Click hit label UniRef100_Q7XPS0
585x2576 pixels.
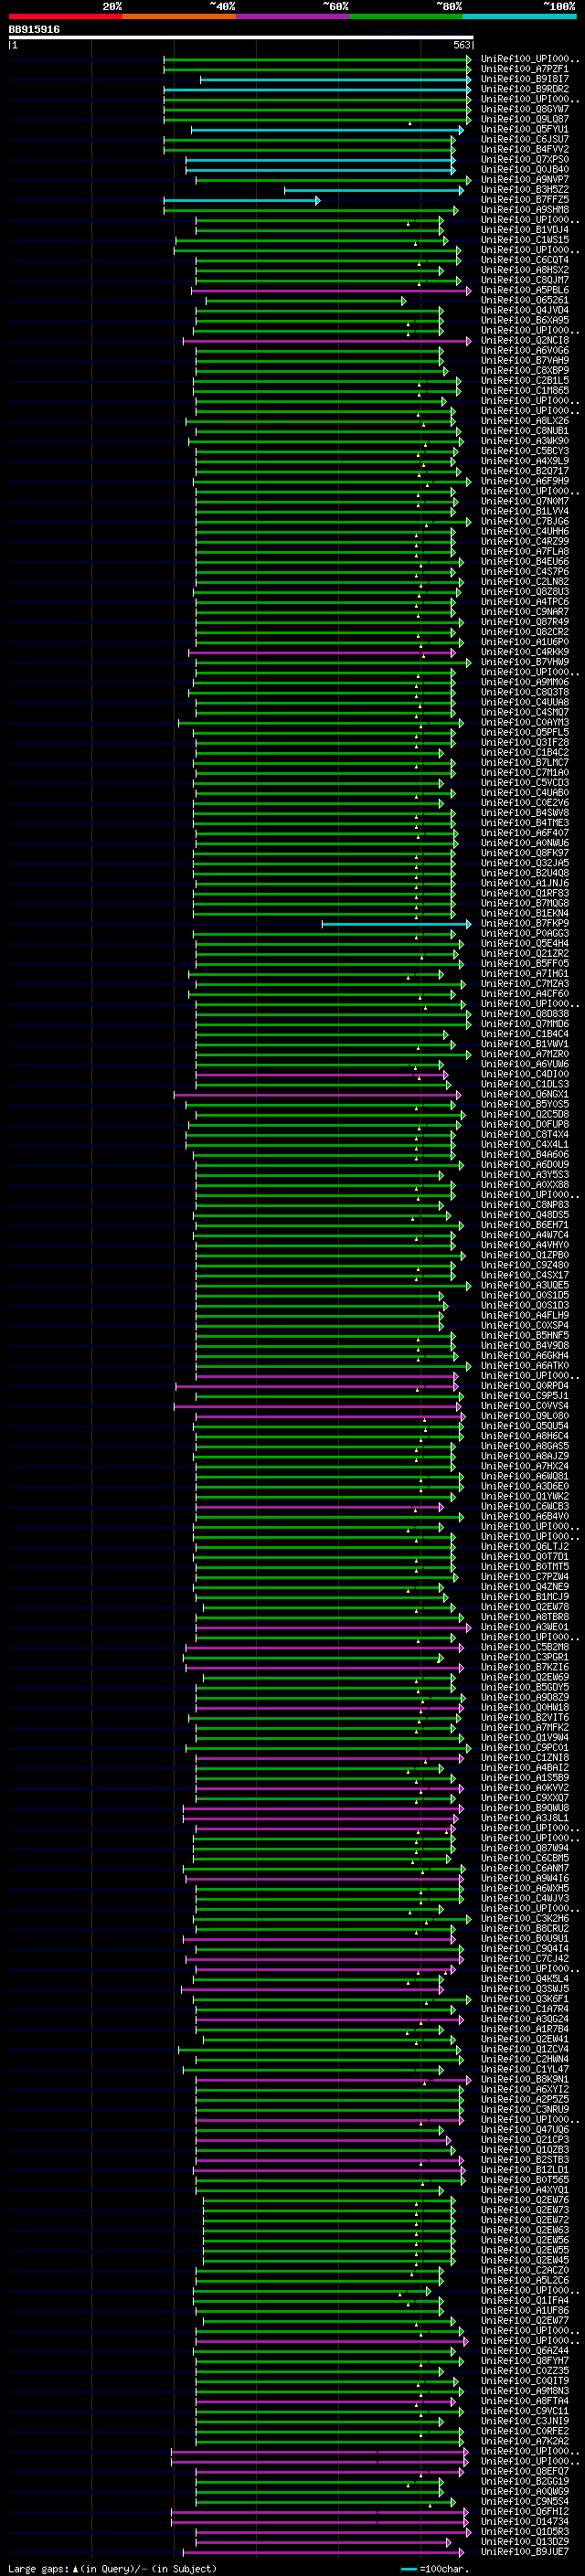coord(525,160)
